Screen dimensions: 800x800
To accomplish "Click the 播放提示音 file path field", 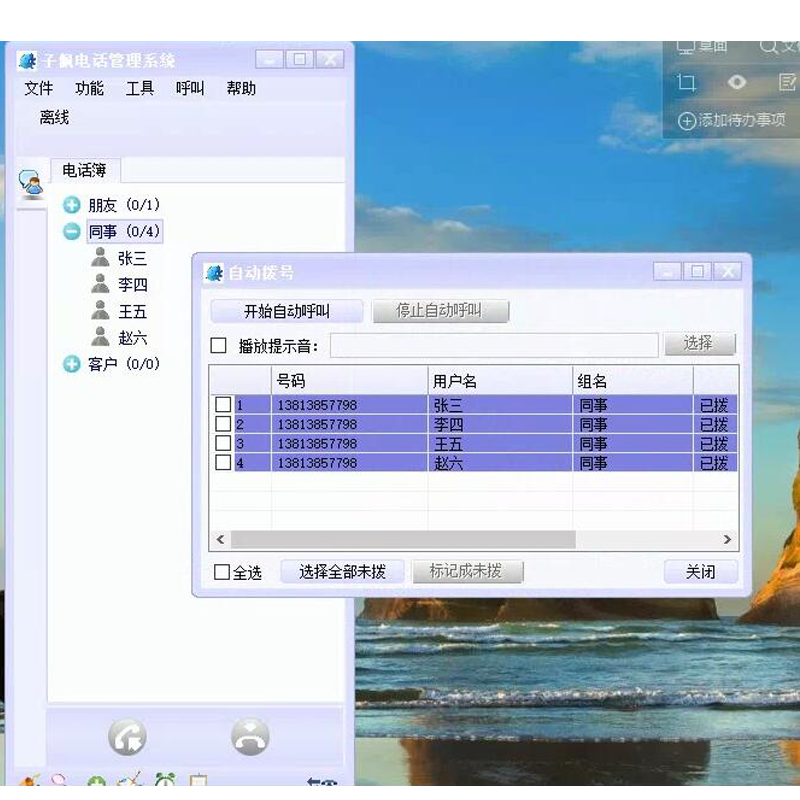I will coord(494,345).
